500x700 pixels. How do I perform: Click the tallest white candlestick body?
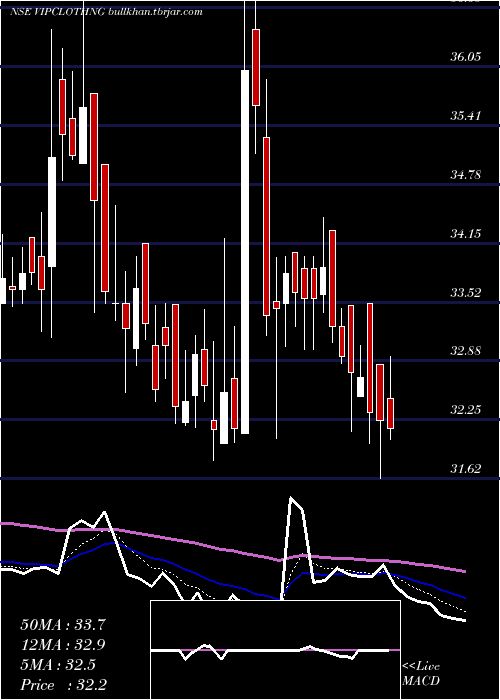tap(245, 252)
